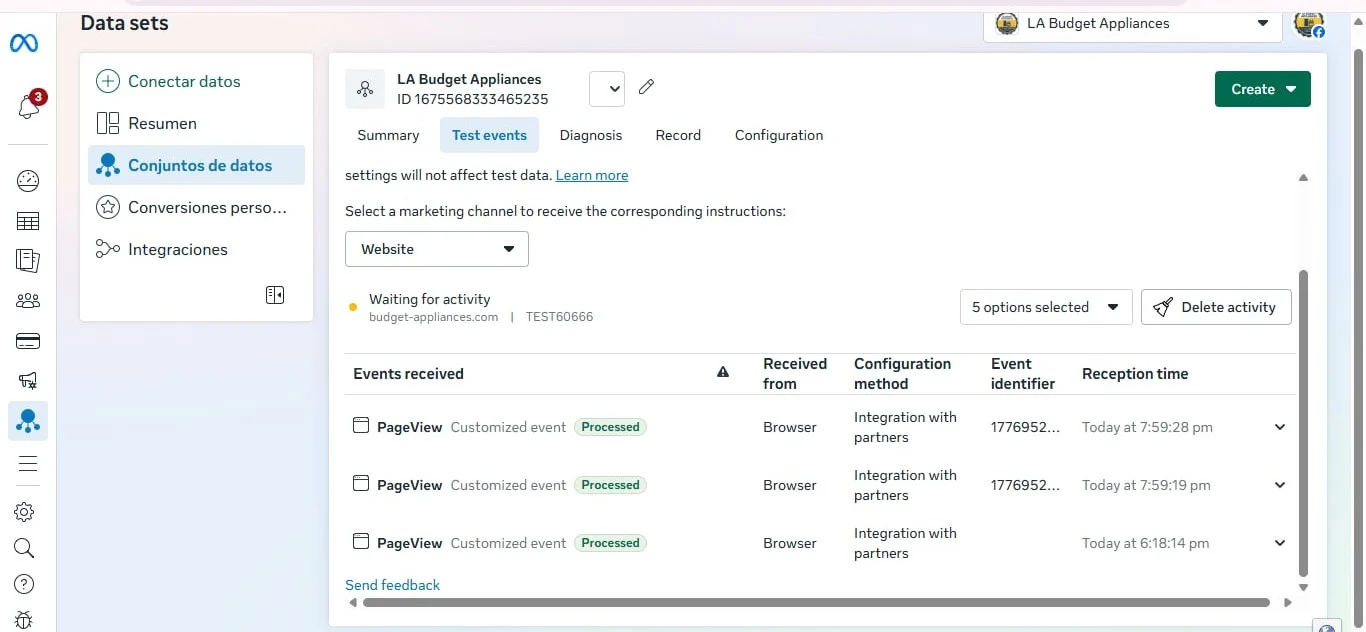Open the LA Budget Appliances account dropdown
Image resolution: width=1366 pixels, height=632 pixels.
click(1133, 24)
